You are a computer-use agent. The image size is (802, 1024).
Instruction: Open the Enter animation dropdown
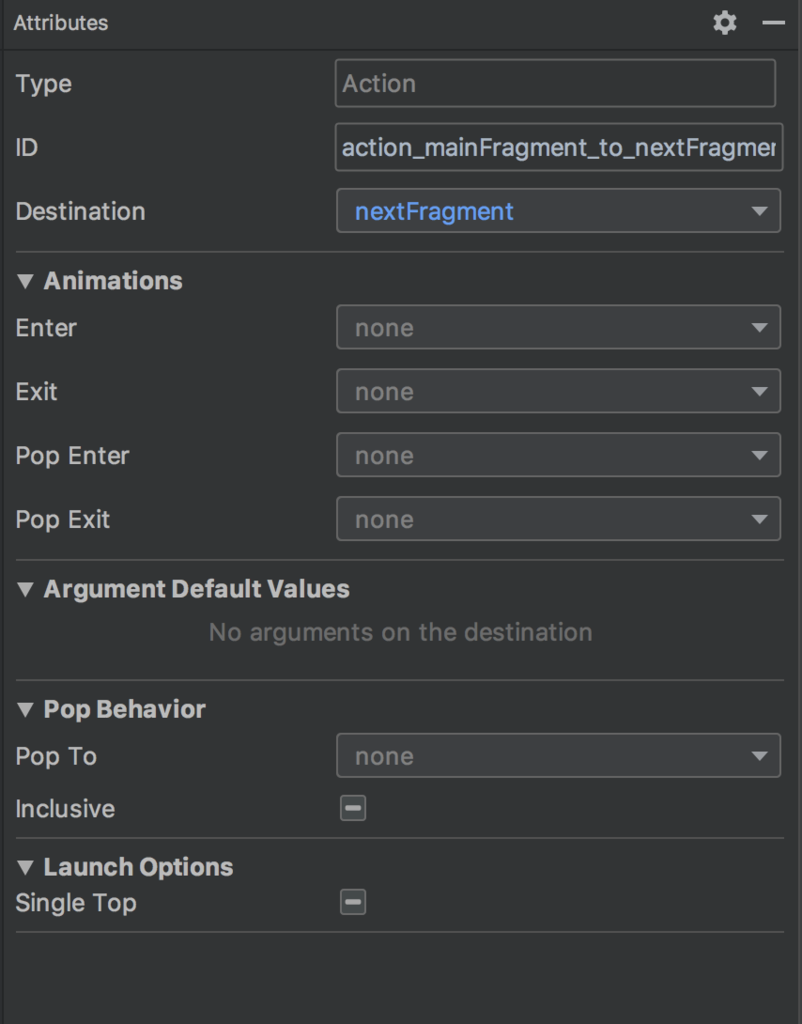558,327
